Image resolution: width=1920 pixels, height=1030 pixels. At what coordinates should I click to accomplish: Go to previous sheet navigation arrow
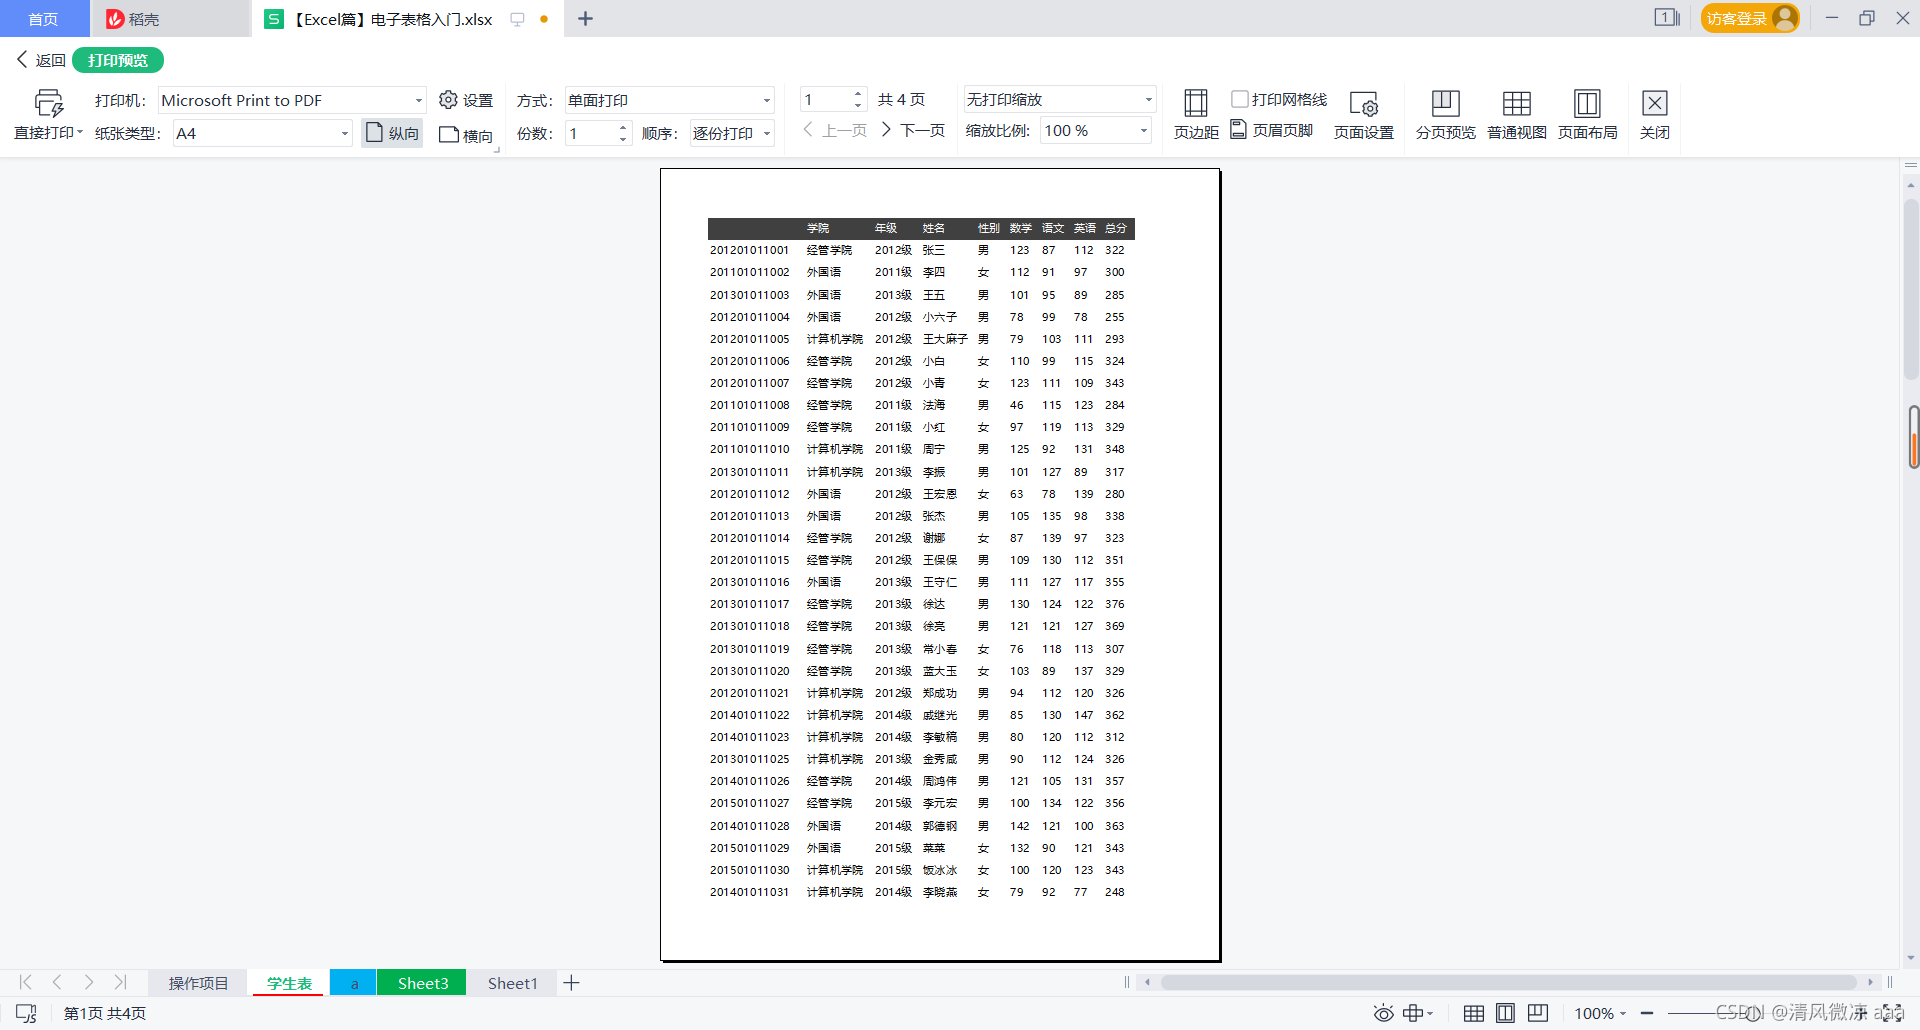57,982
